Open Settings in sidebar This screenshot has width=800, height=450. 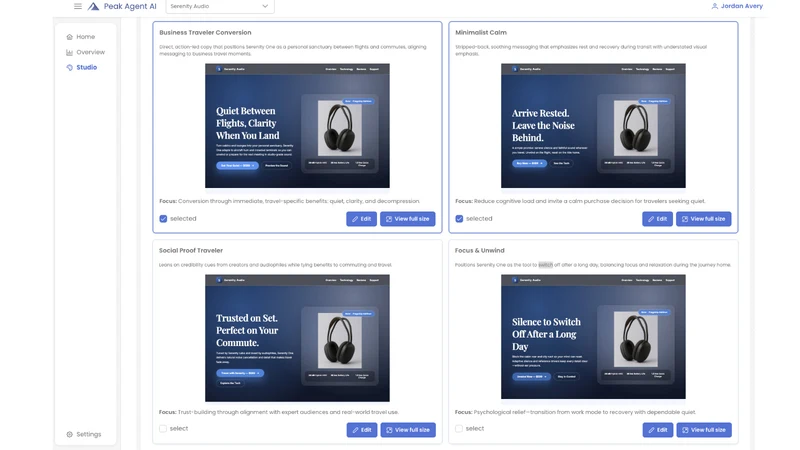[x=84, y=434]
